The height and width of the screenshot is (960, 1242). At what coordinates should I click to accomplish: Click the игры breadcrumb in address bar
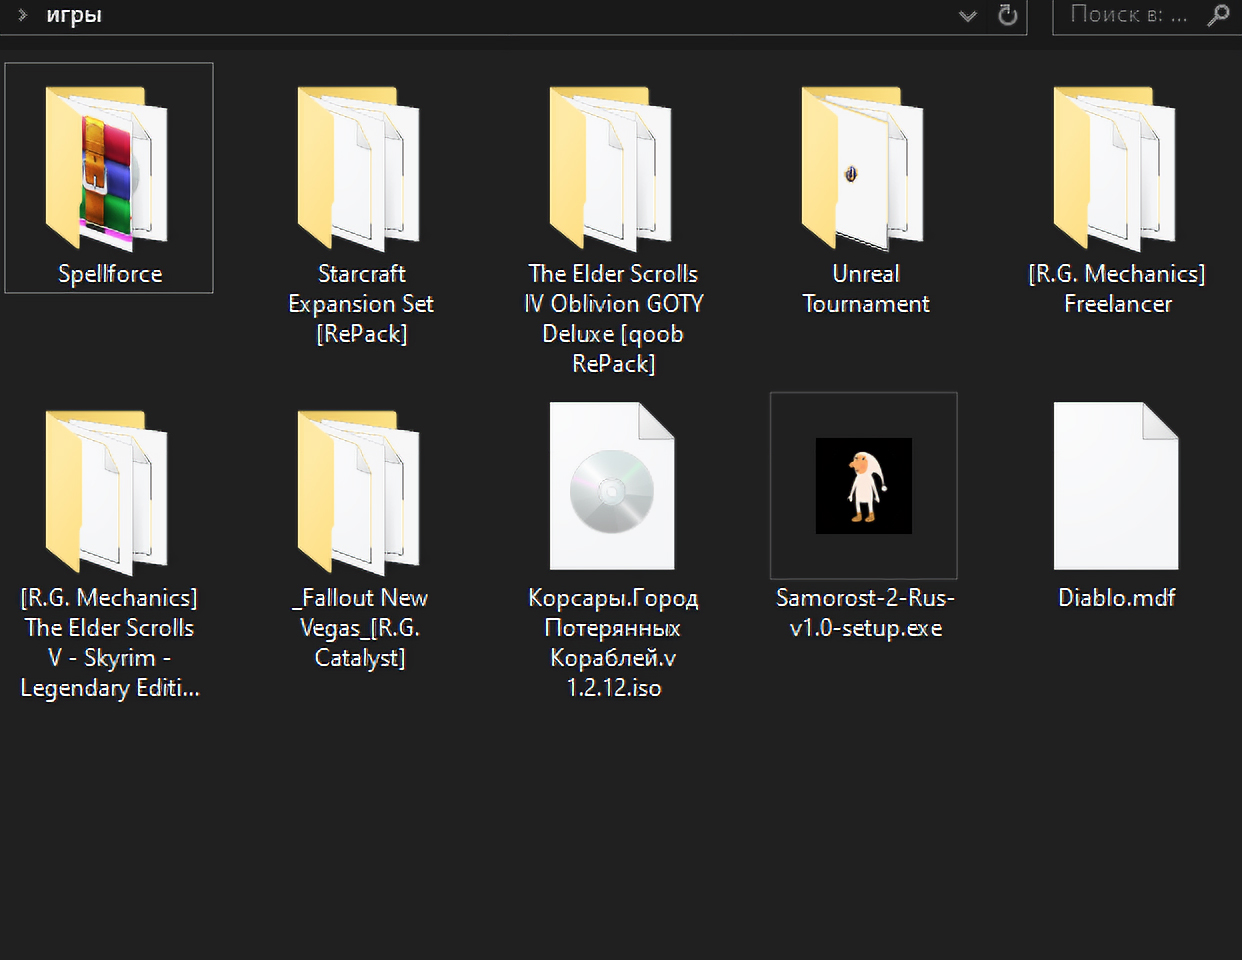74,15
